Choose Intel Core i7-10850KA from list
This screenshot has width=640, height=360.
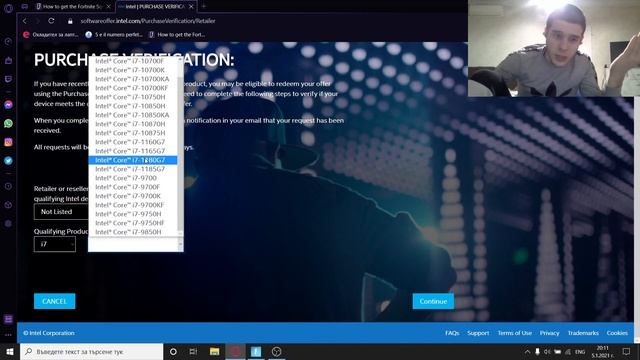pos(133,115)
